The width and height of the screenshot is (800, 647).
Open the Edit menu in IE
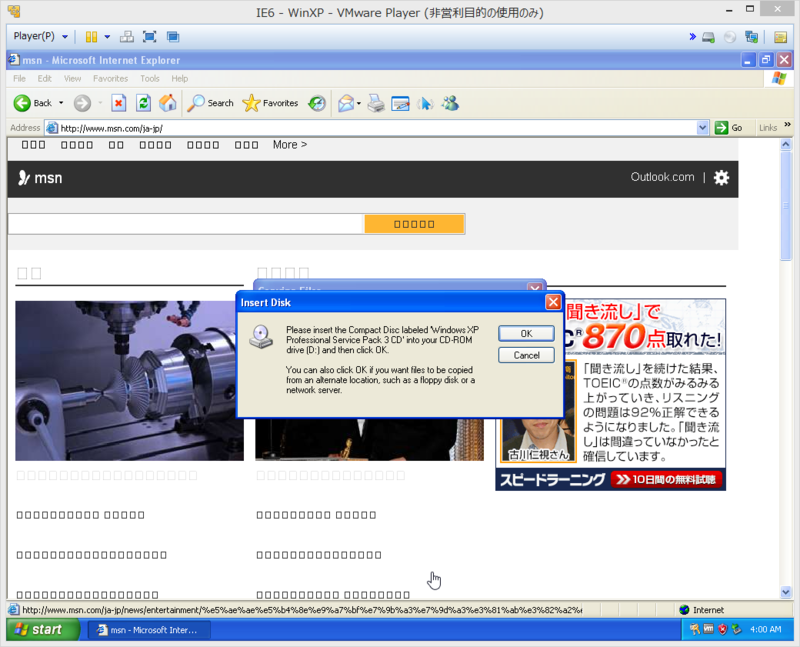[44, 79]
